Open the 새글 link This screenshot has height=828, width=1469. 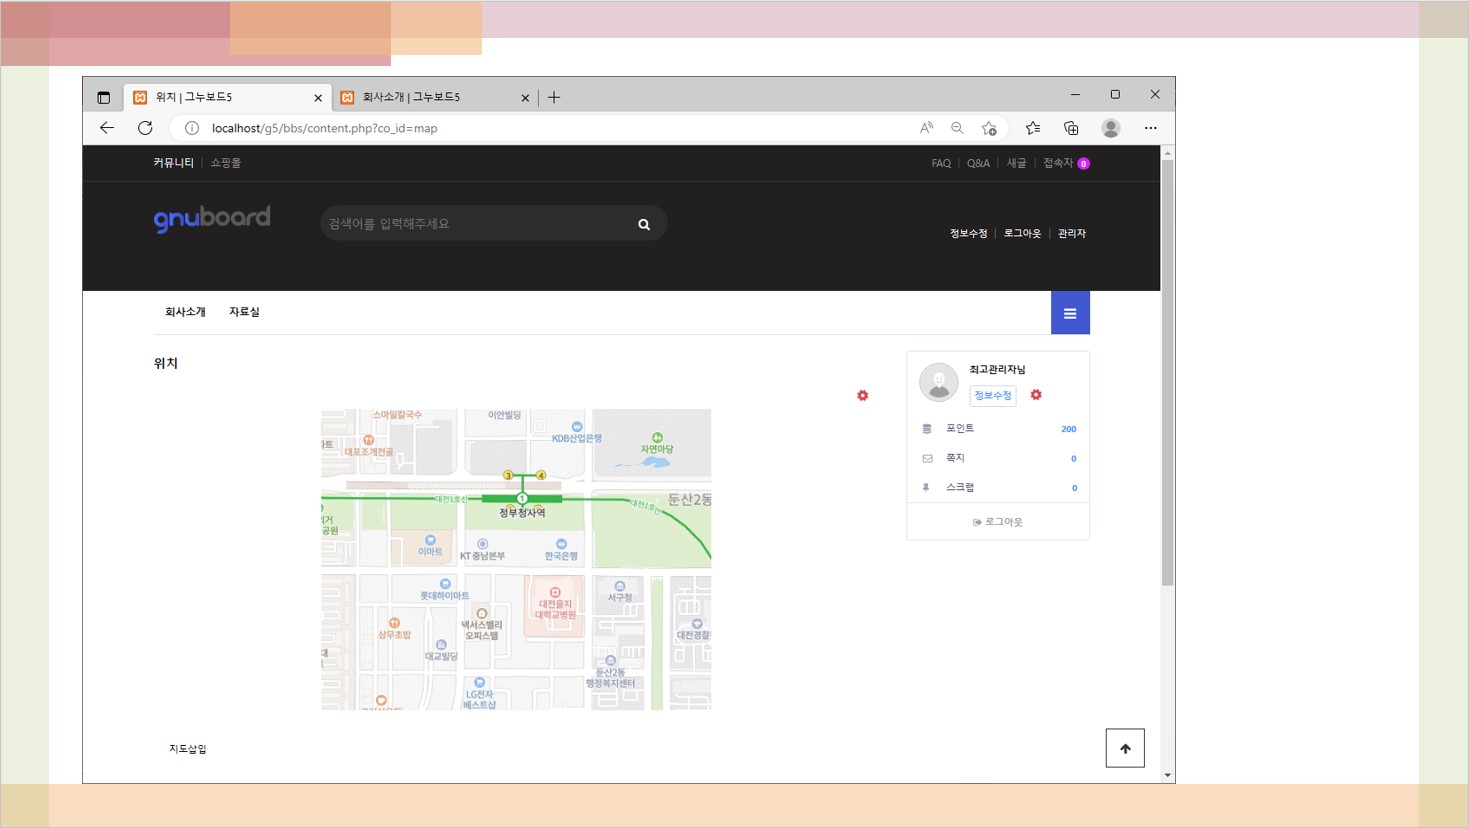pyautogui.click(x=1016, y=163)
